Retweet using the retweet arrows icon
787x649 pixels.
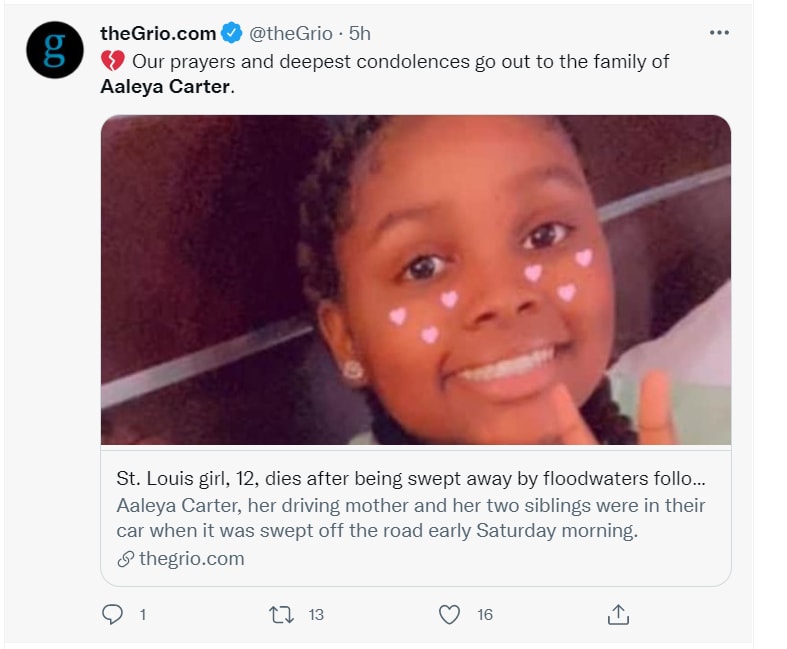point(282,614)
